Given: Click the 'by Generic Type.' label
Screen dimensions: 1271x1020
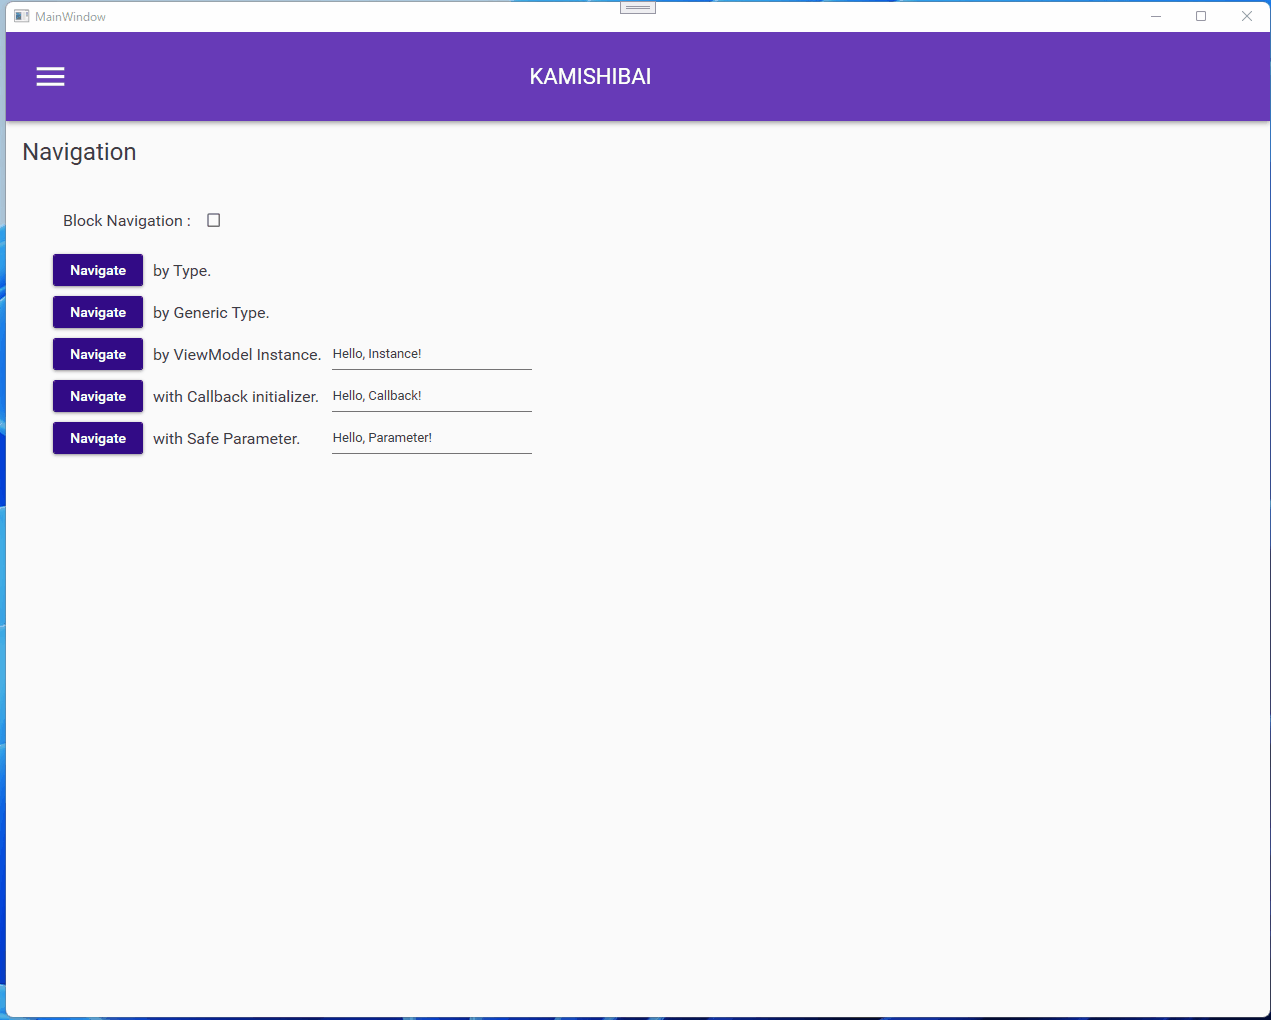Looking at the screenshot, I should pos(211,313).
